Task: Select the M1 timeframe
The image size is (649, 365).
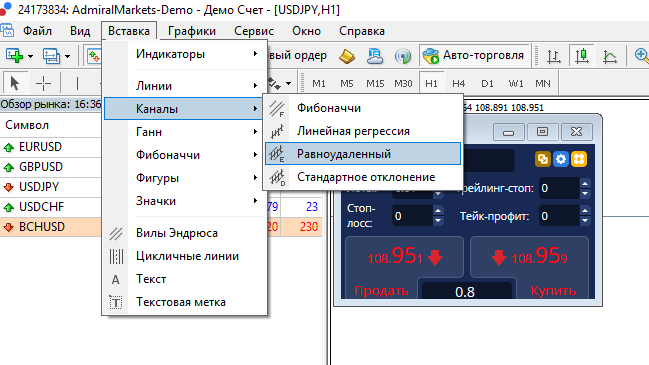Action: tap(319, 84)
